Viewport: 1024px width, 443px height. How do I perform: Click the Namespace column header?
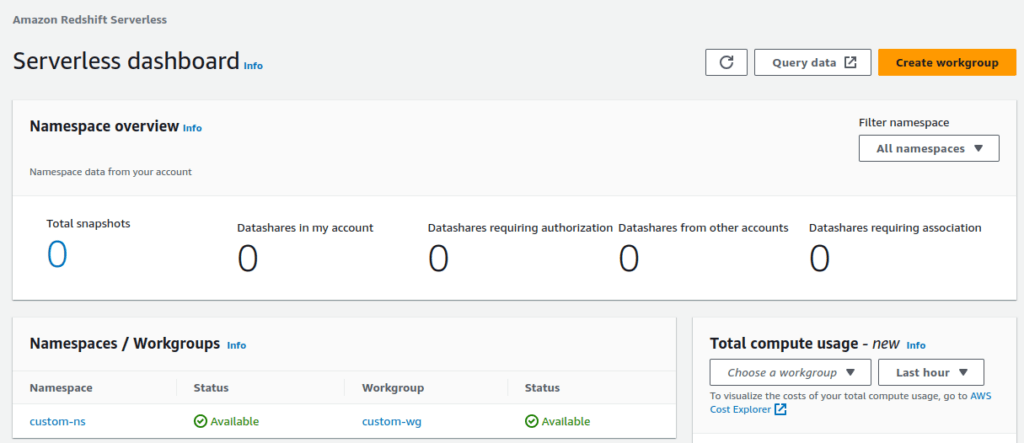[x=61, y=388]
